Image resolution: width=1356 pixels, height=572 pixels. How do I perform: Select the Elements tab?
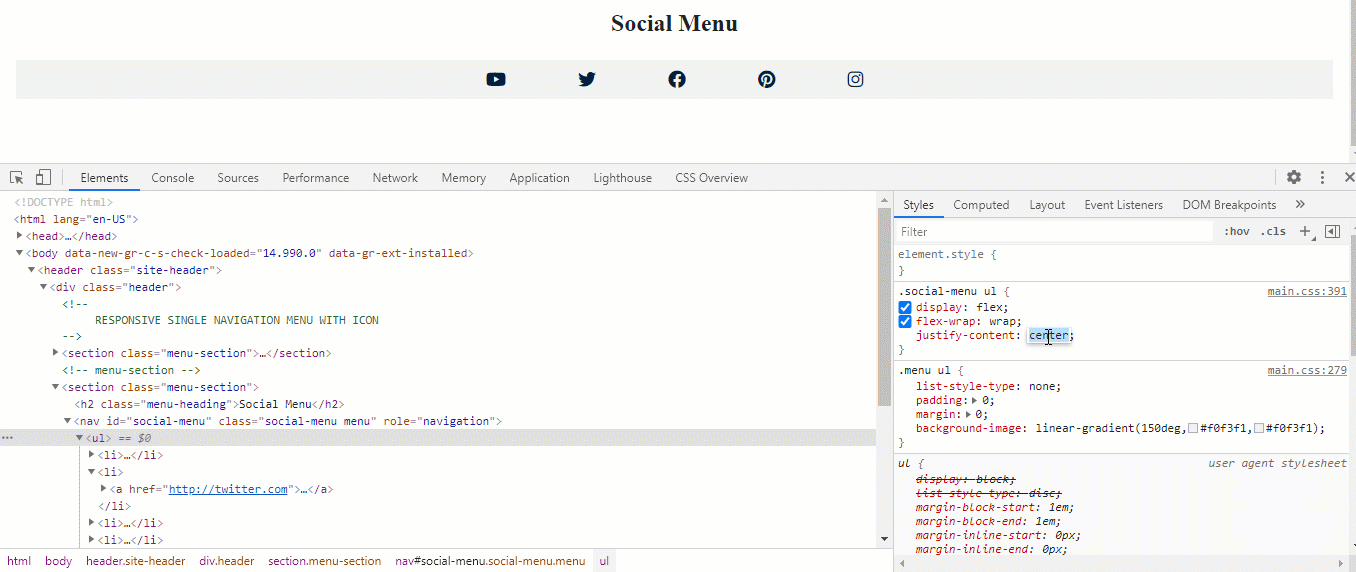[x=105, y=178]
